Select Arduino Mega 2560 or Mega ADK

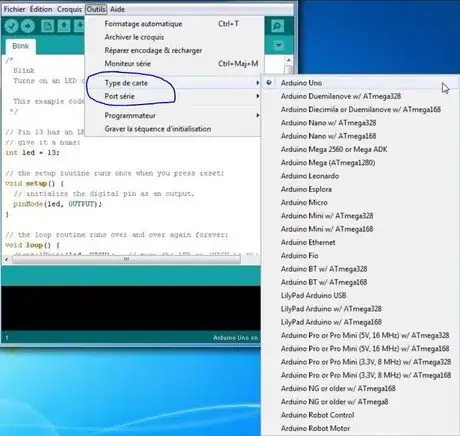point(360,149)
